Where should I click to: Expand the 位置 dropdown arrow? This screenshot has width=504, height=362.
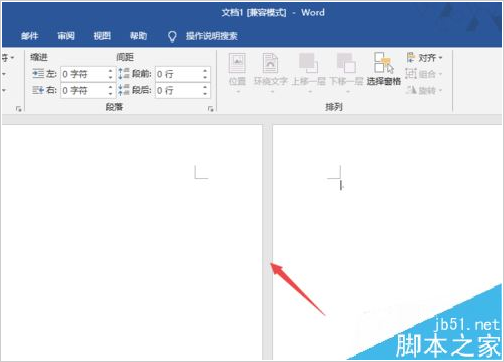pos(238,91)
